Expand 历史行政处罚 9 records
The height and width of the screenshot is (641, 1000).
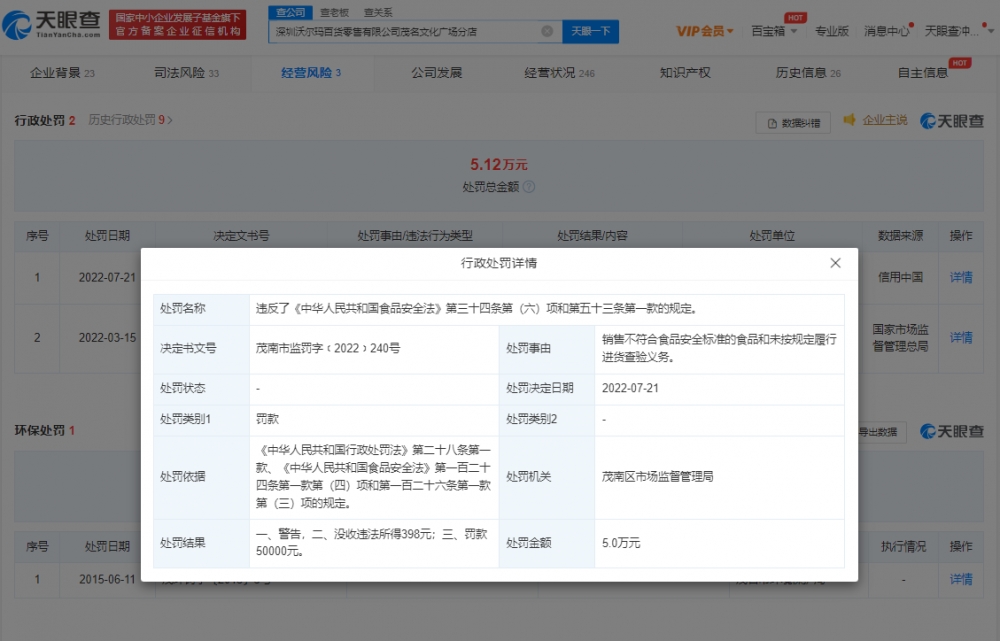pyautogui.click(x=131, y=120)
